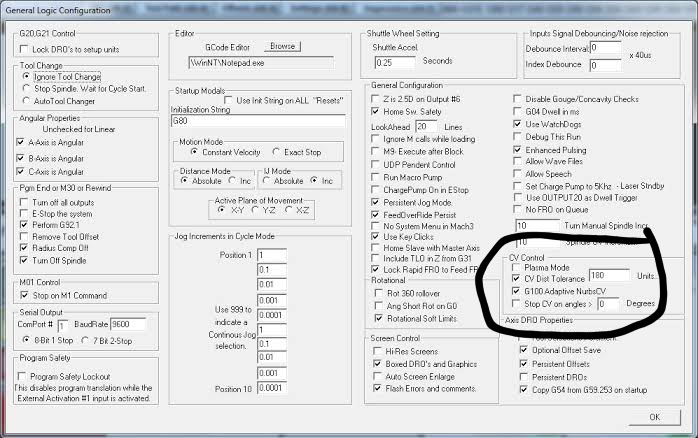Screen dimensions: 698x438
Task: Select Stop Spindle. Wait for Cycle Start
Action: (26, 89)
